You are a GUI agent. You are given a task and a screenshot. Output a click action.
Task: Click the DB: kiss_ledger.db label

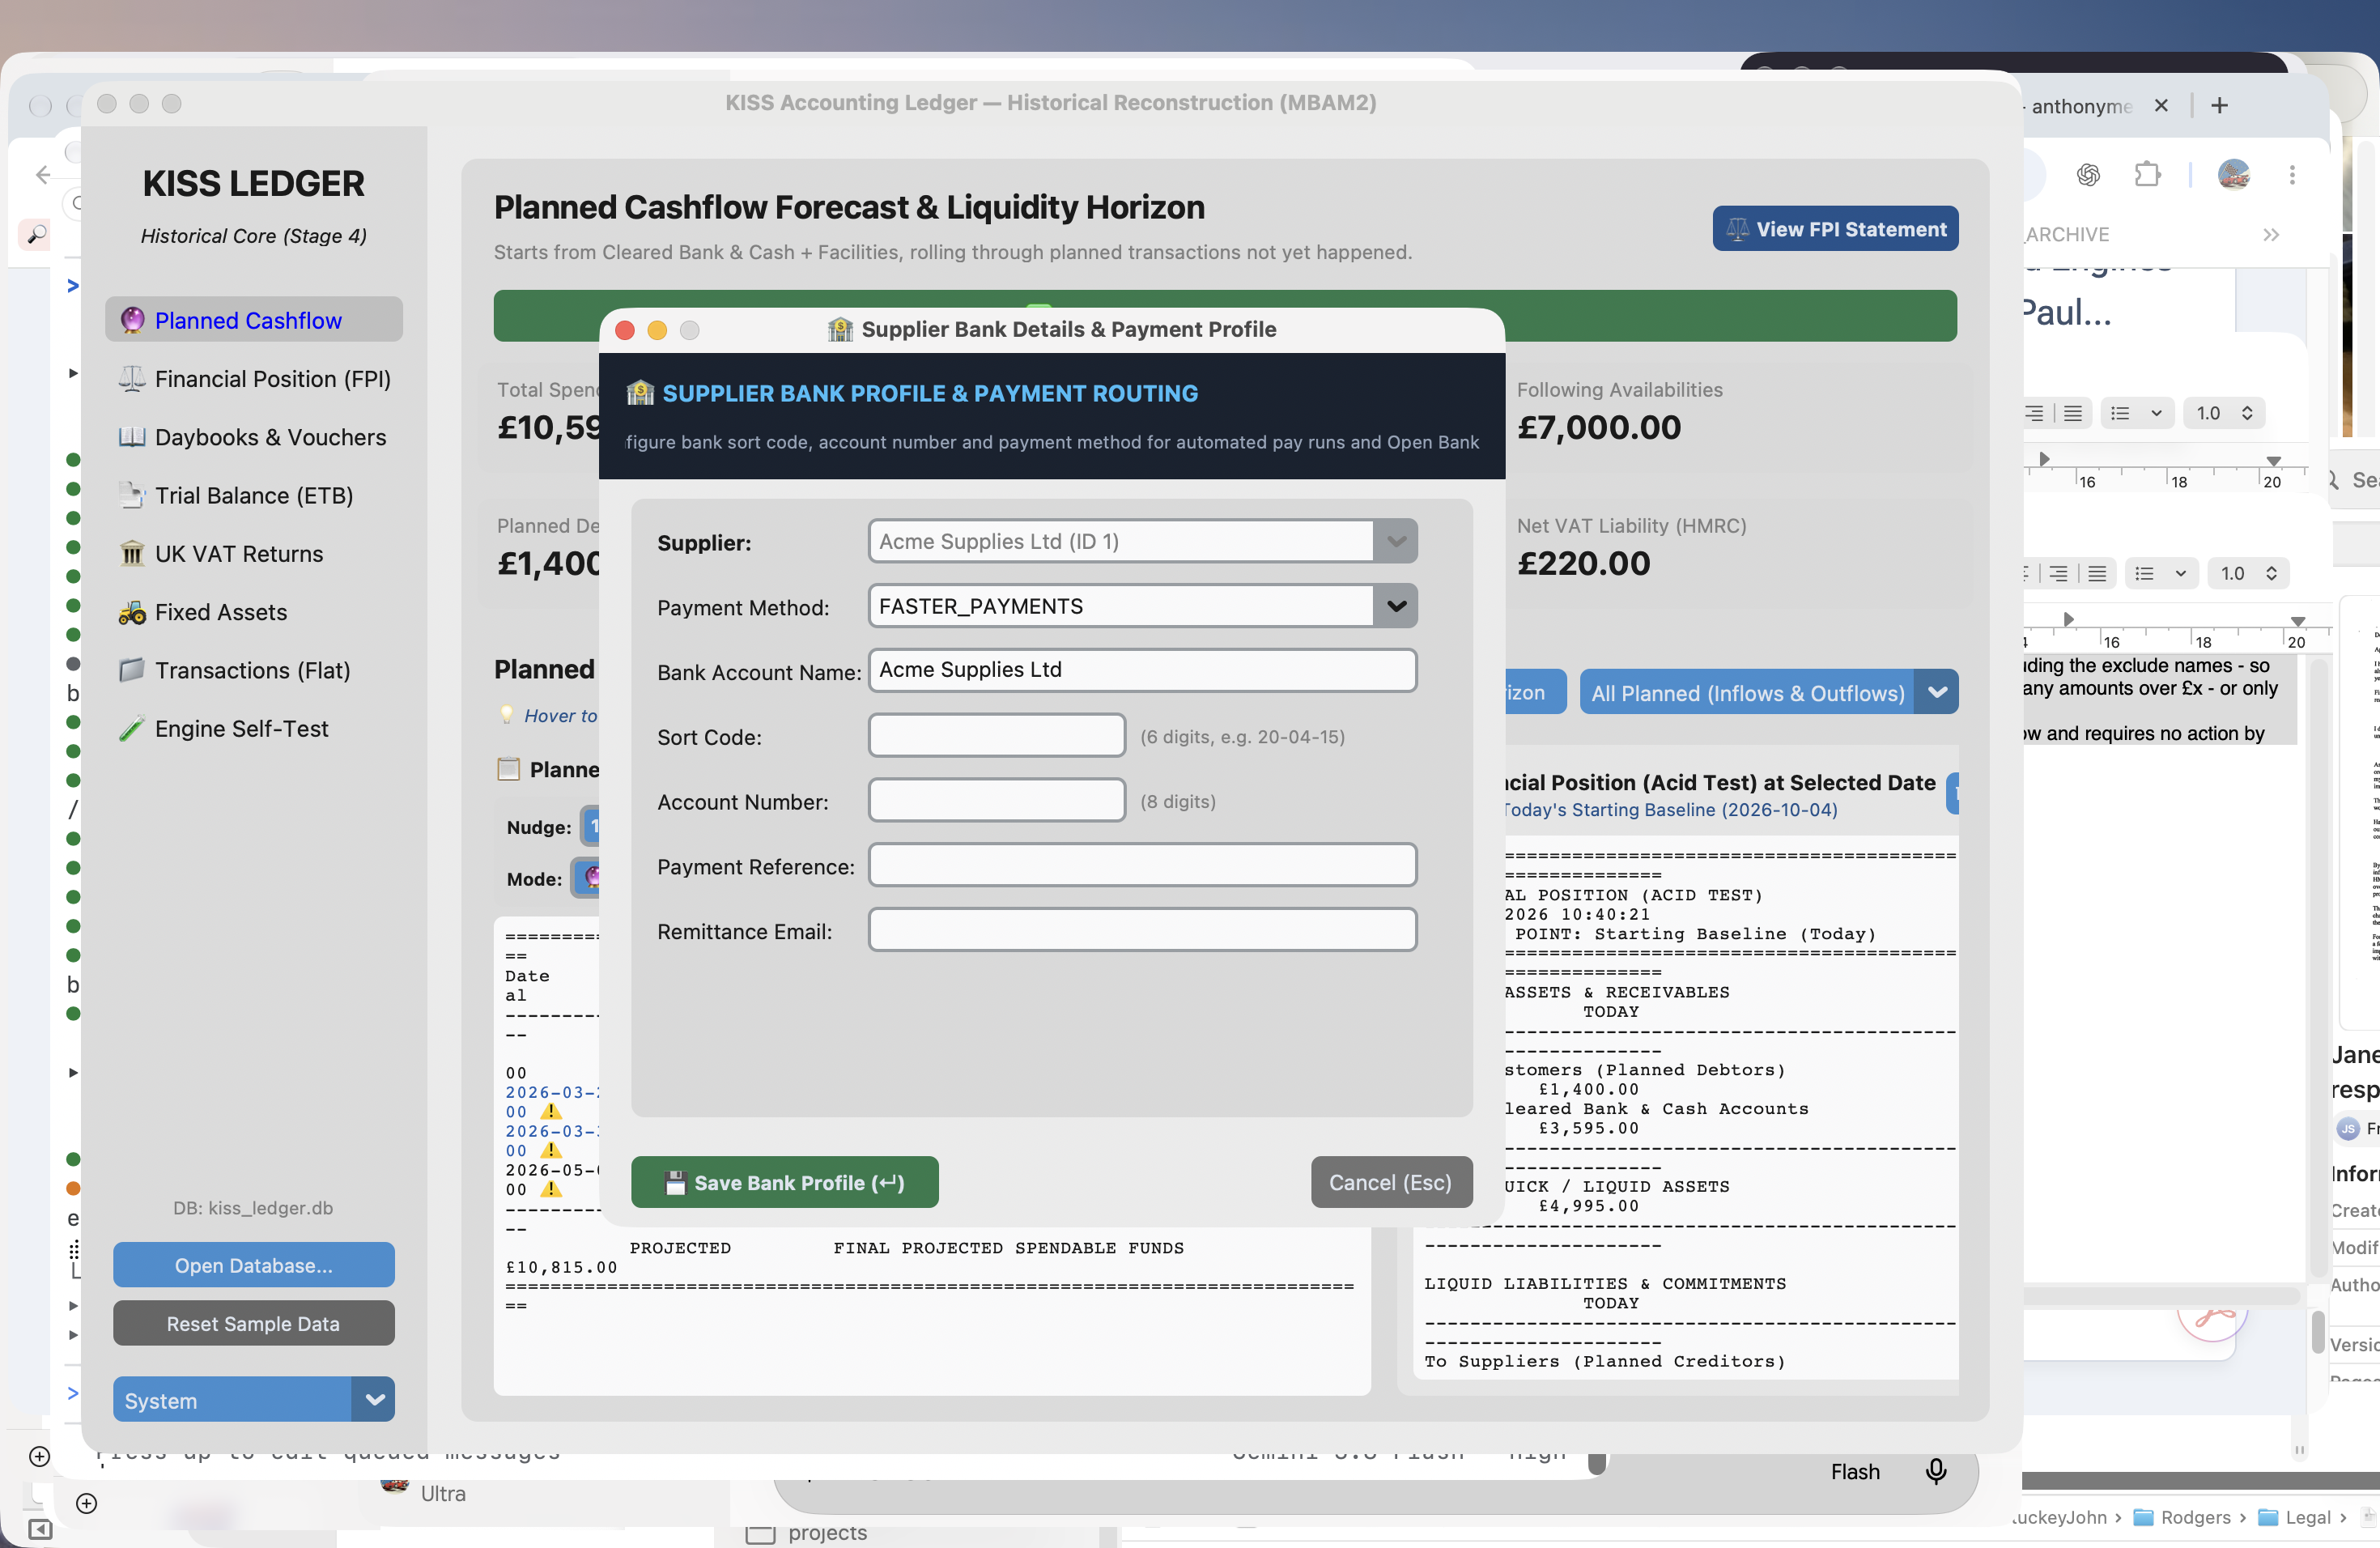(253, 1207)
